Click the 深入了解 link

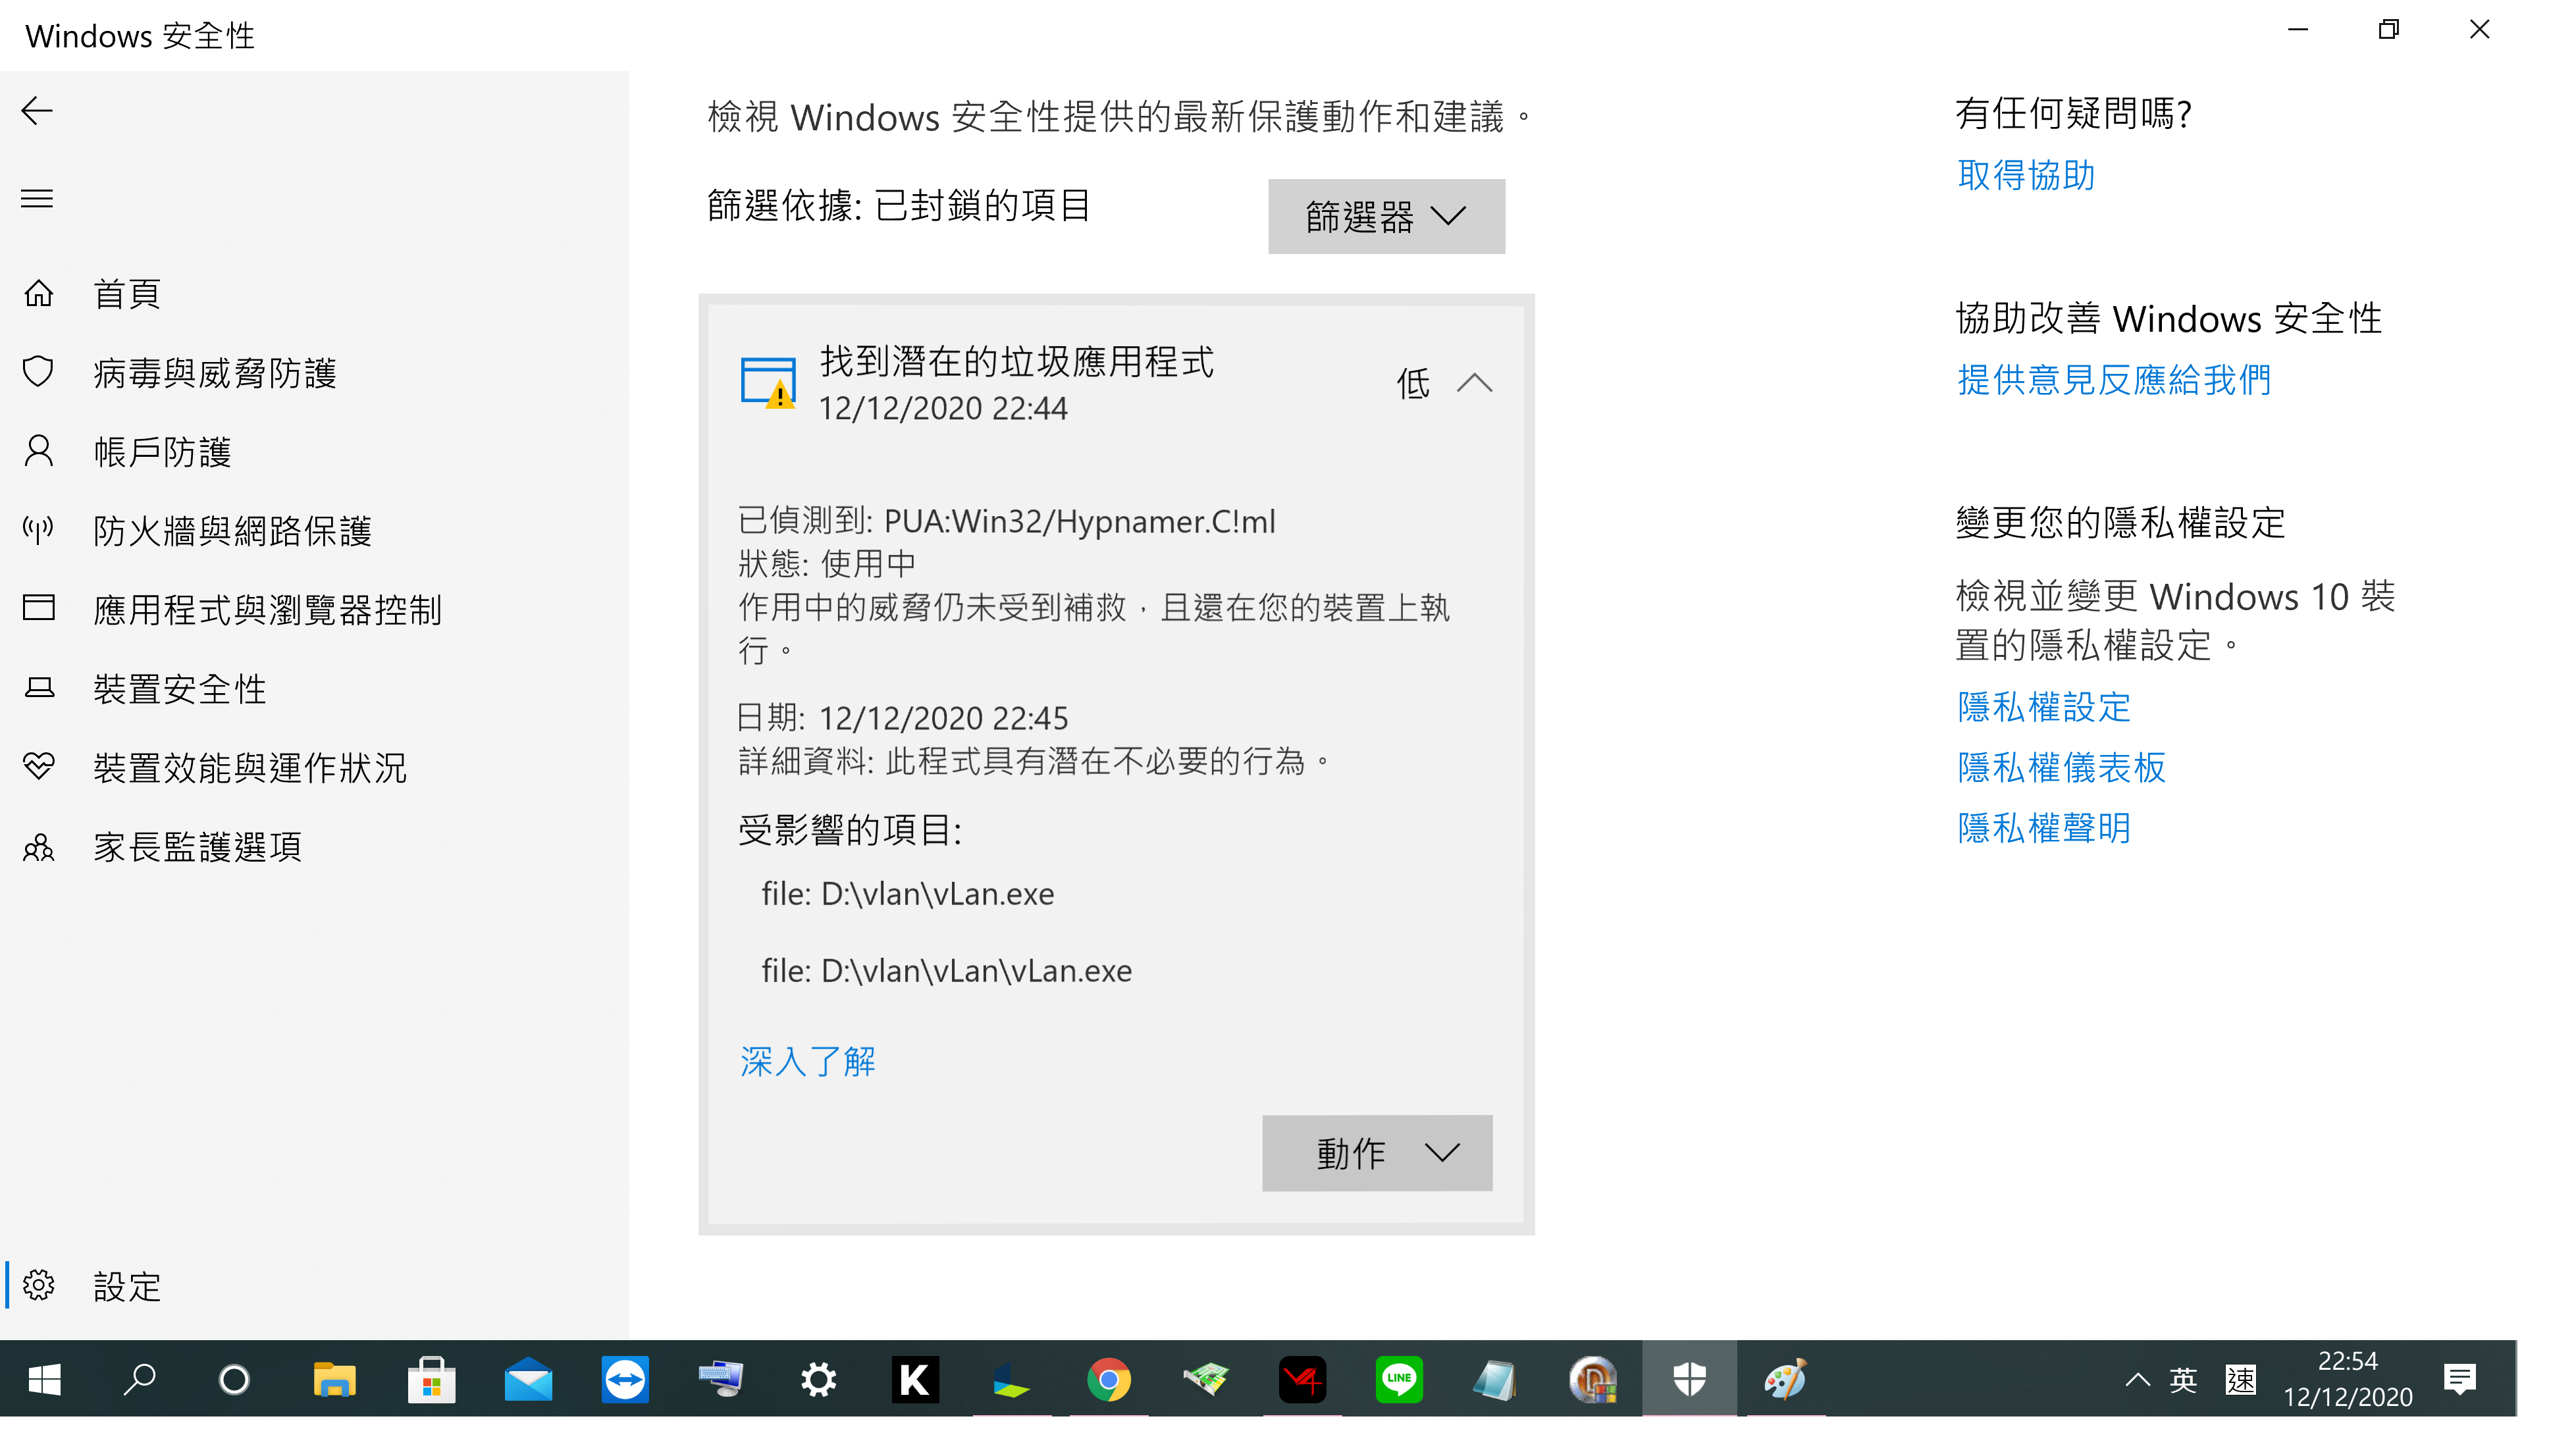pyautogui.click(x=807, y=1061)
